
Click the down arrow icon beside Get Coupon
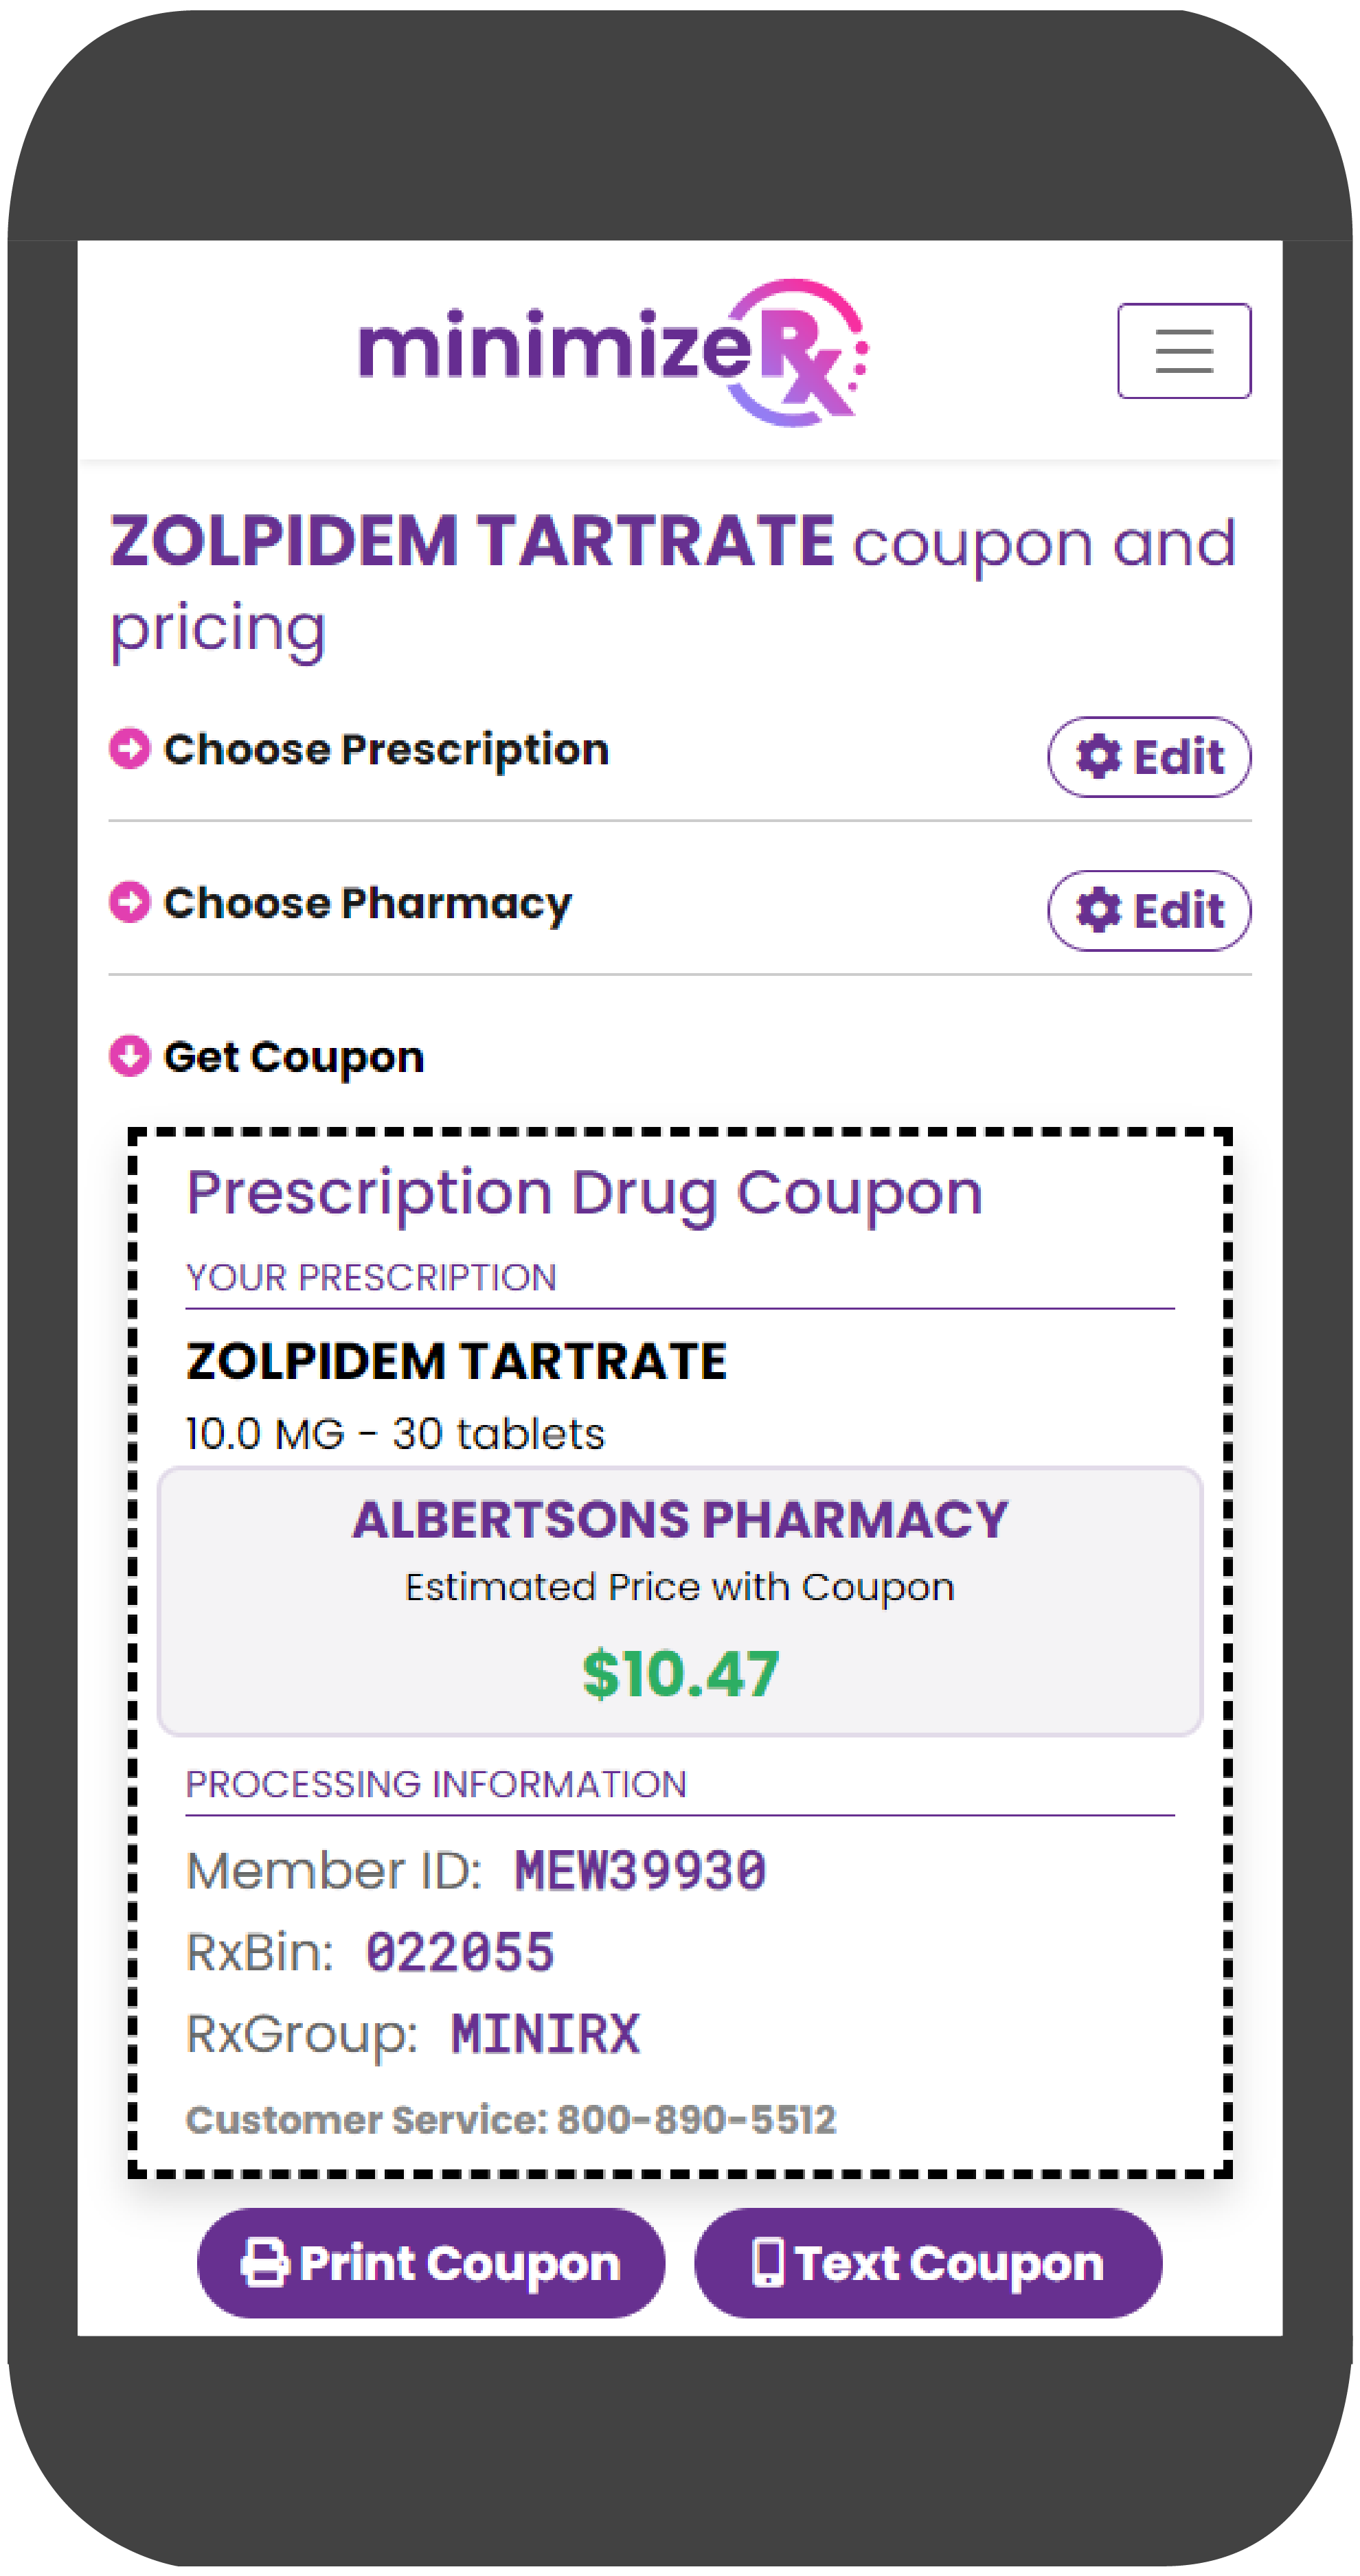pyautogui.click(x=129, y=1055)
